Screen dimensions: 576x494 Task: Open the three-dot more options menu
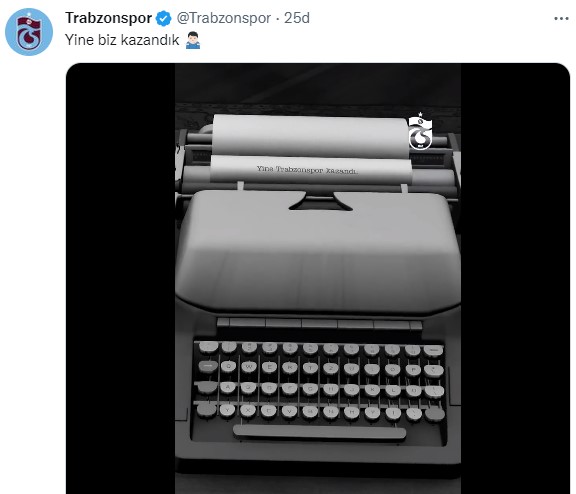[561, 18]
